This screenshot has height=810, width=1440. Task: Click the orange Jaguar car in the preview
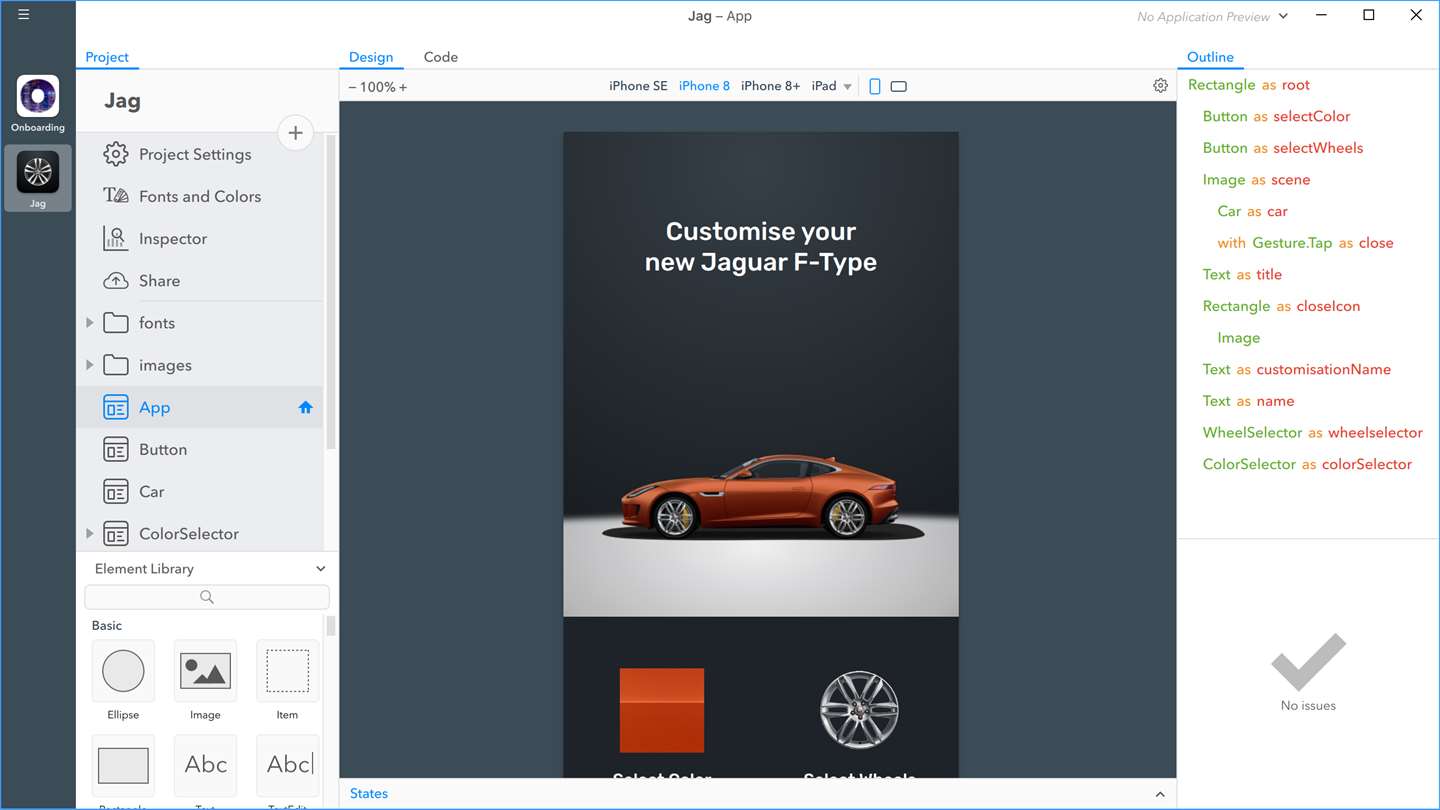click(x=759, y=497)
